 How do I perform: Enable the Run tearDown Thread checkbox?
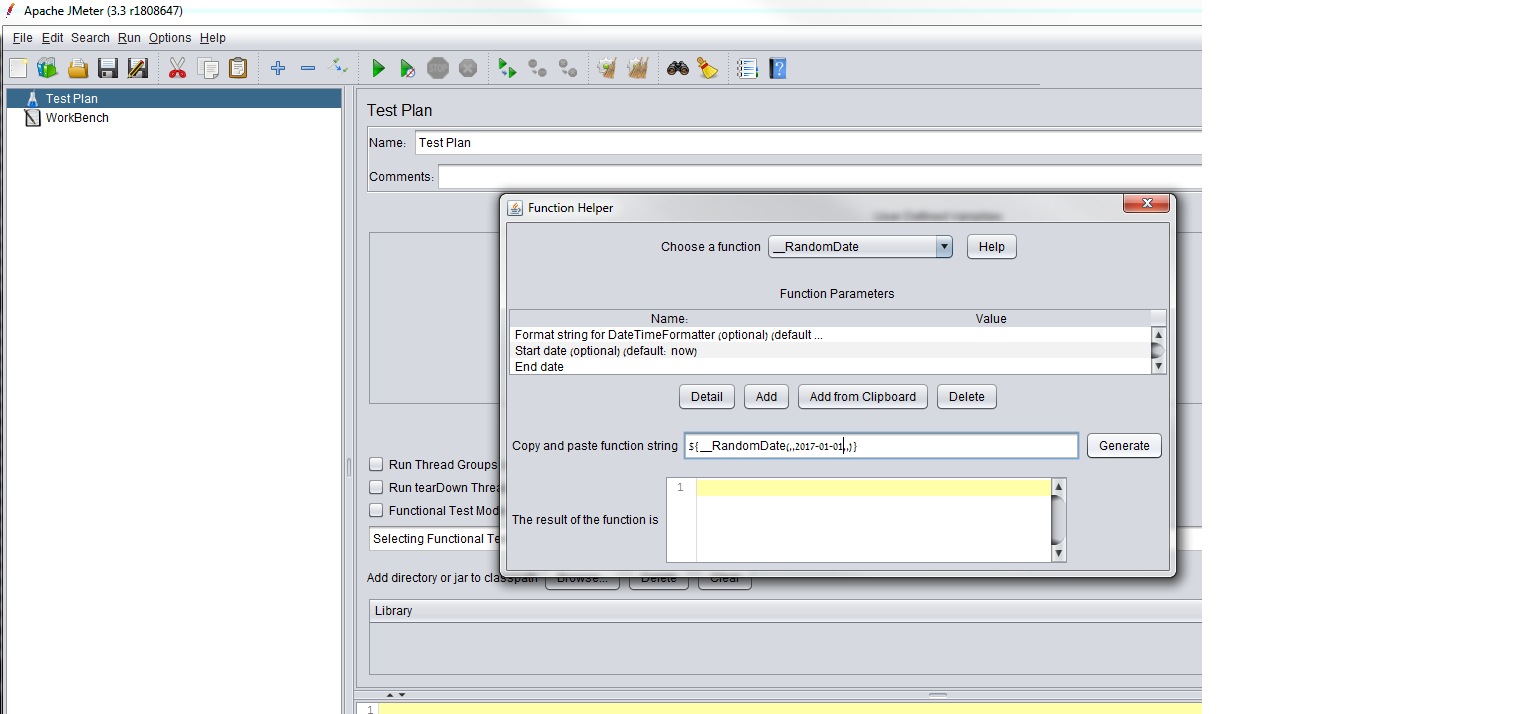tap(376, 487)
